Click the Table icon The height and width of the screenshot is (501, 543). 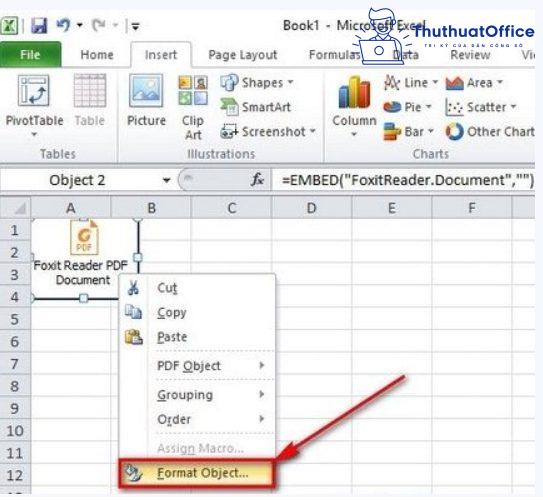pos(90,91)
